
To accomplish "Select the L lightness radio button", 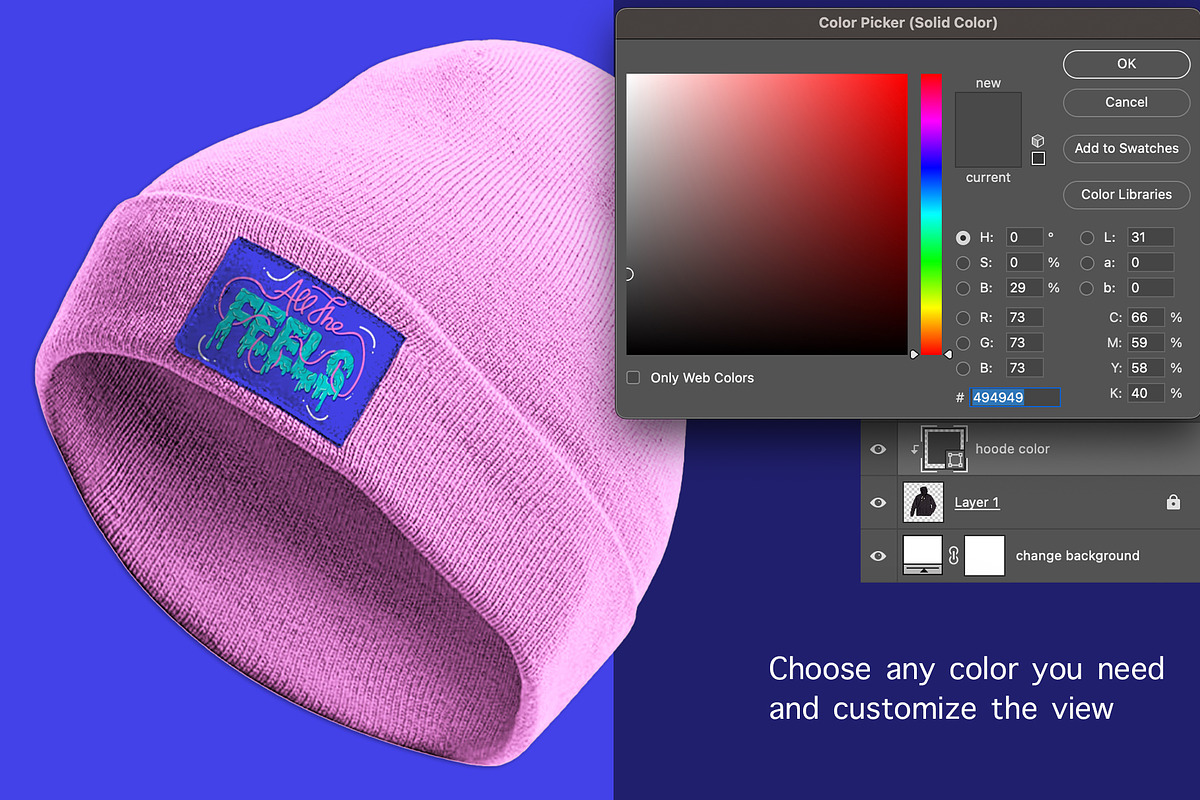I will 1087,238.
